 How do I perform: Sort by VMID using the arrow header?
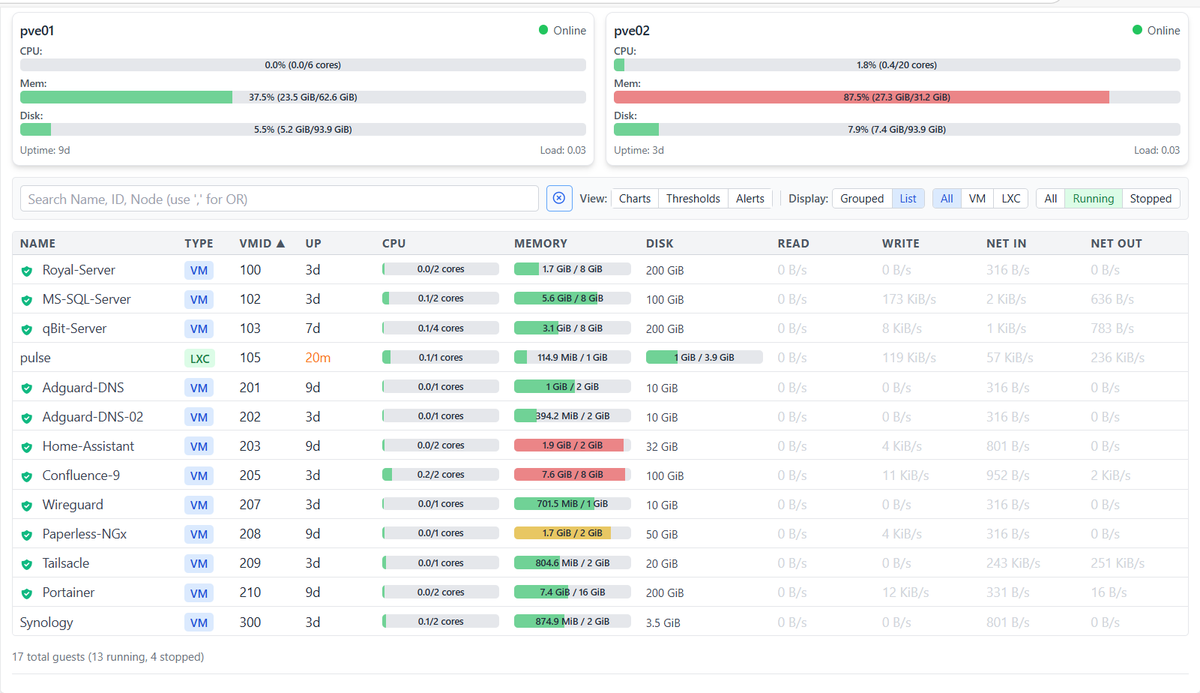(x=262, y=243)
